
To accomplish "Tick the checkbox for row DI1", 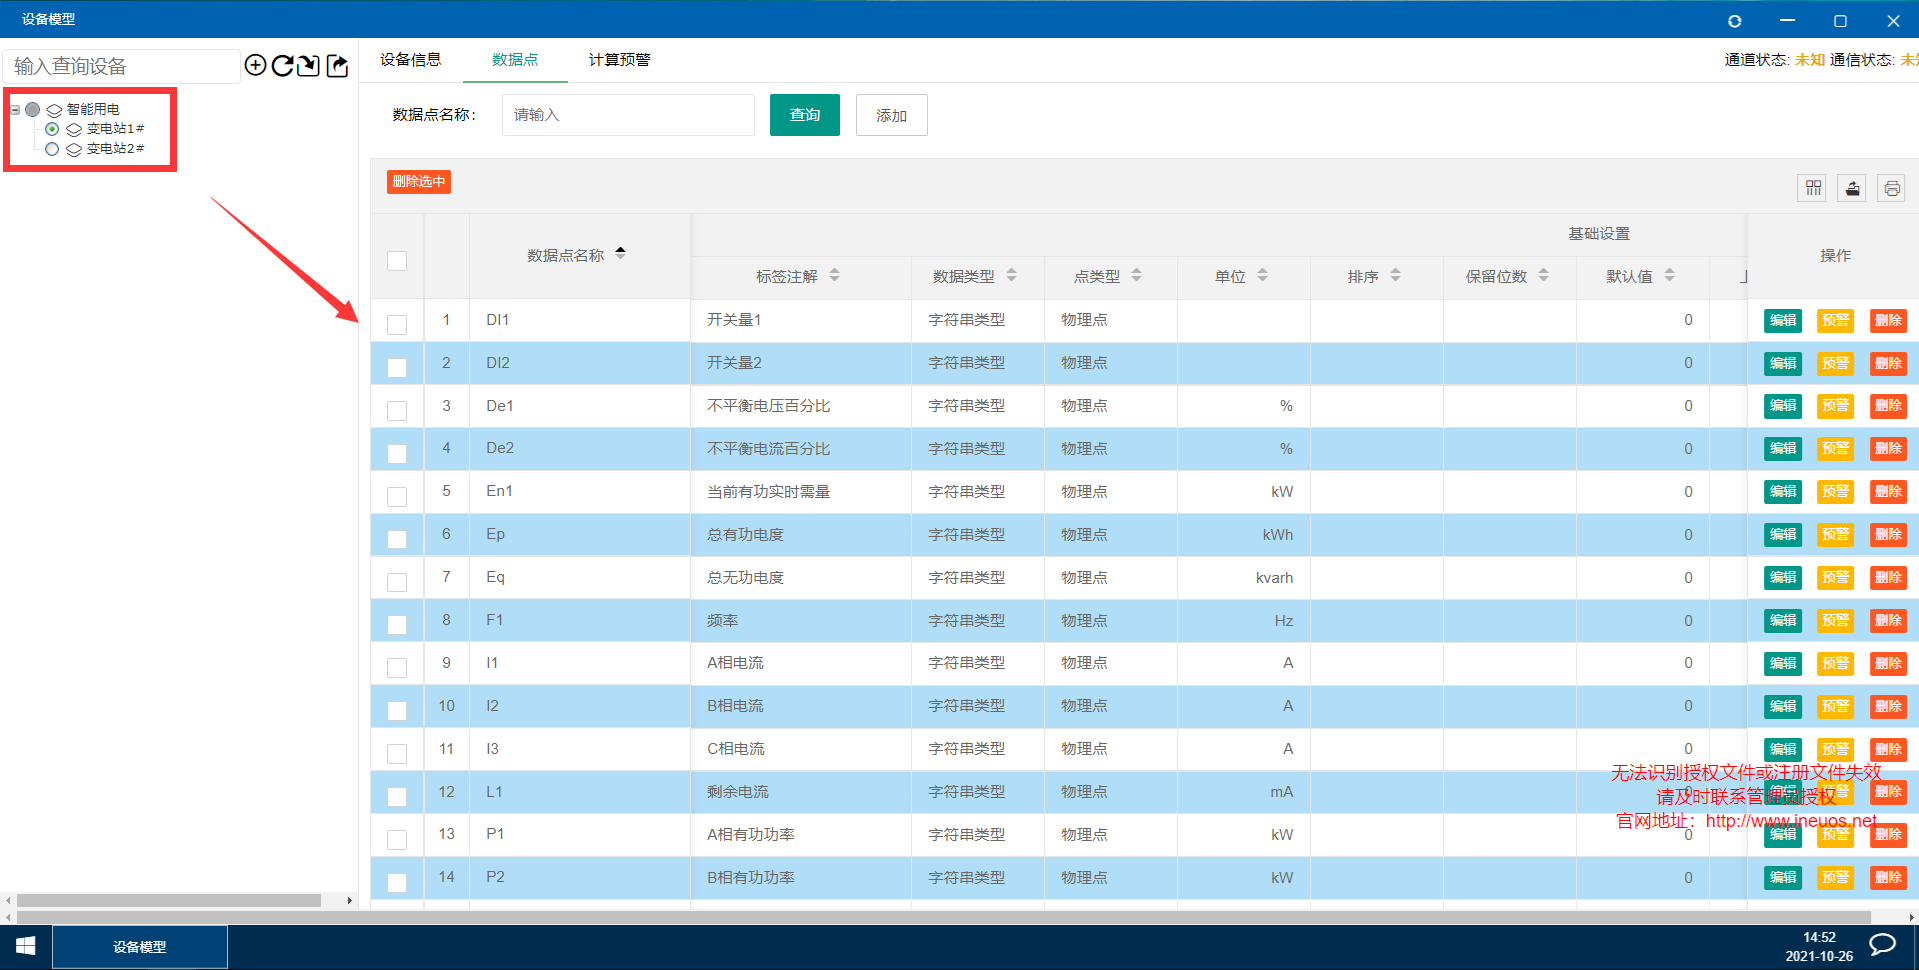I will click(397, 324).
